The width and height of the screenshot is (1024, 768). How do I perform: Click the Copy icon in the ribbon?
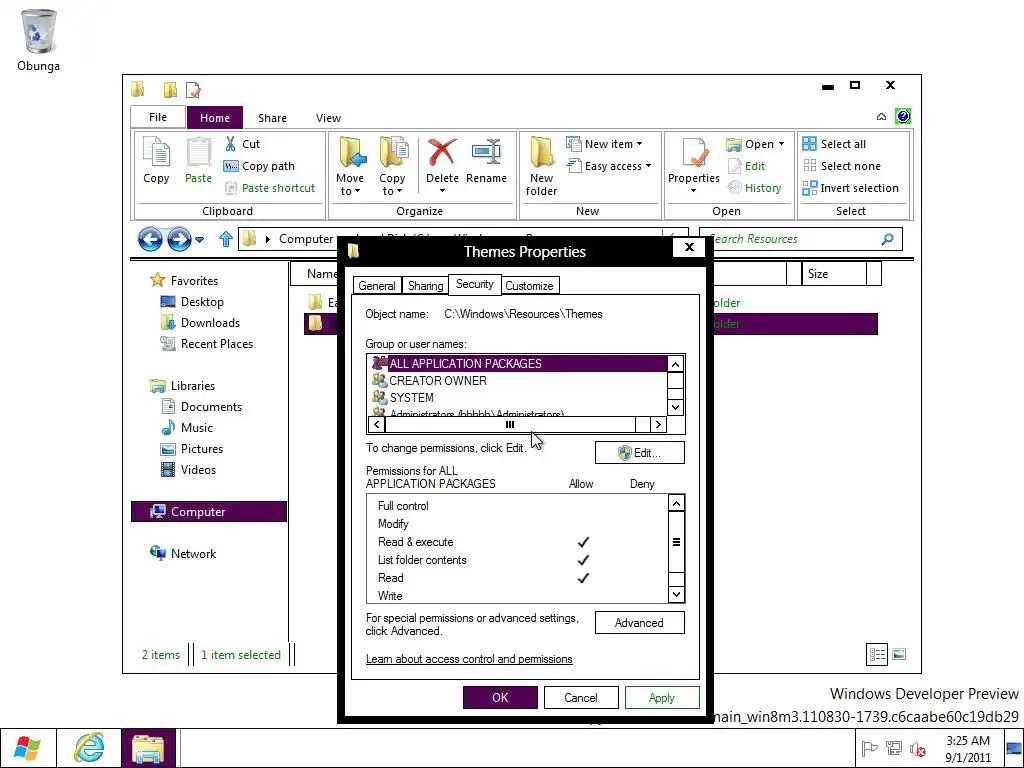[x=156, y=161]
